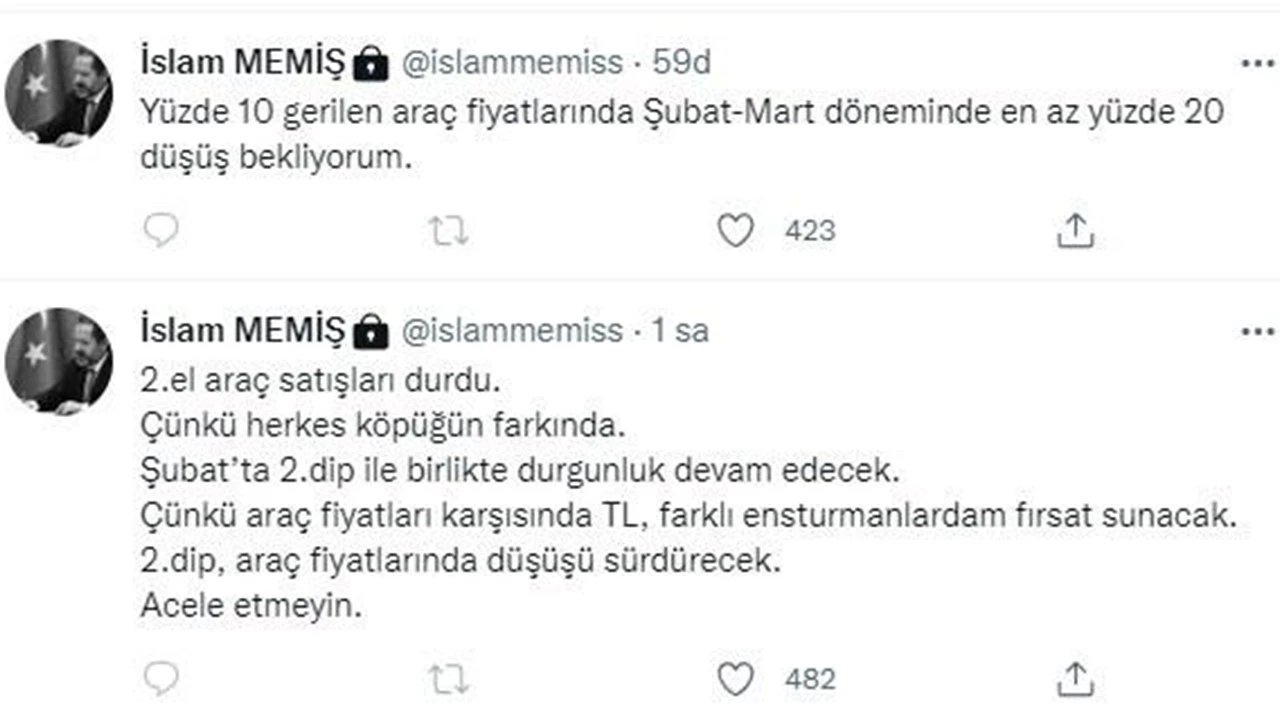
Task: Open the '1 sa' timestamp link
Action: 680,331
